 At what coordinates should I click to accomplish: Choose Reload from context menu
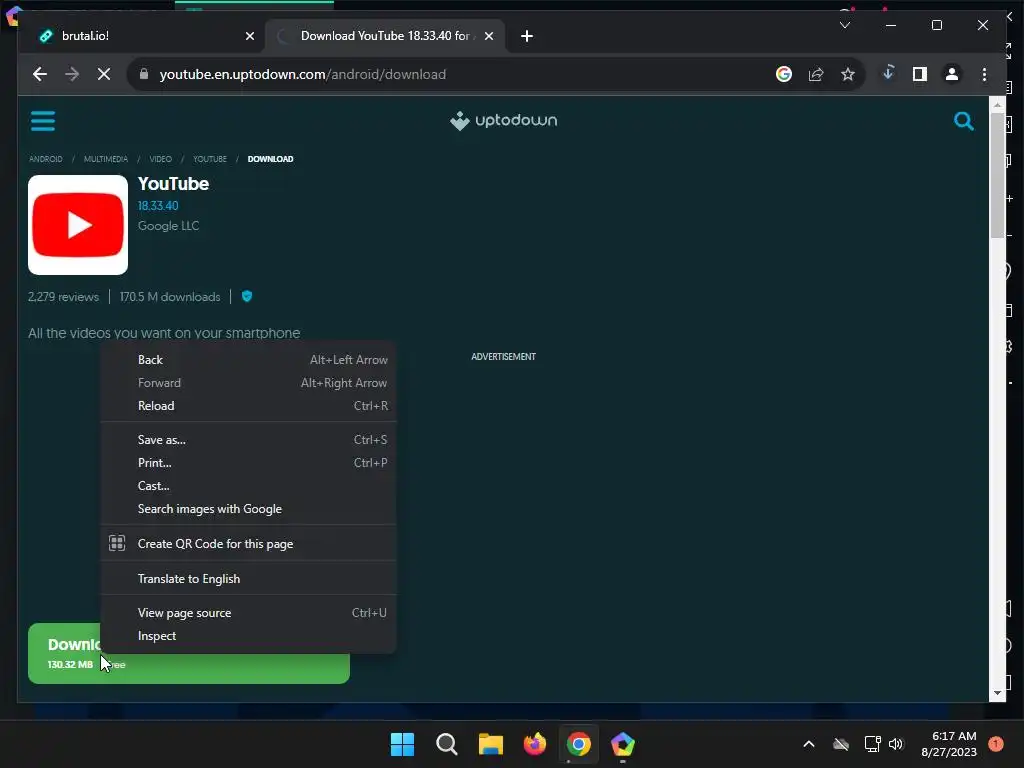[249, 406]
